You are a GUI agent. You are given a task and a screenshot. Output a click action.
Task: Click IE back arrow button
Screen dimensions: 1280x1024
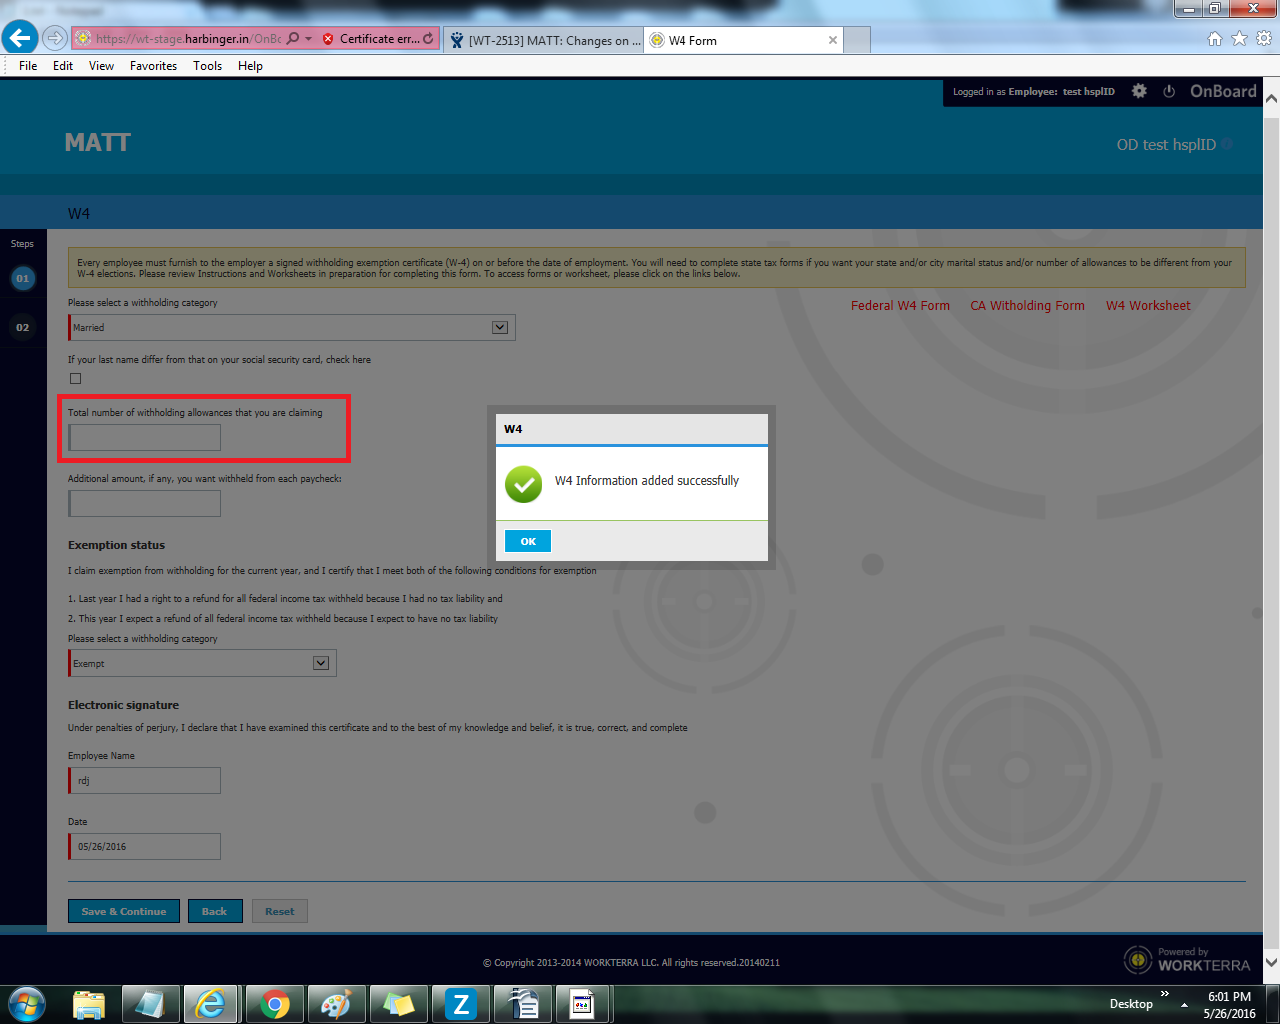[20, 39]
